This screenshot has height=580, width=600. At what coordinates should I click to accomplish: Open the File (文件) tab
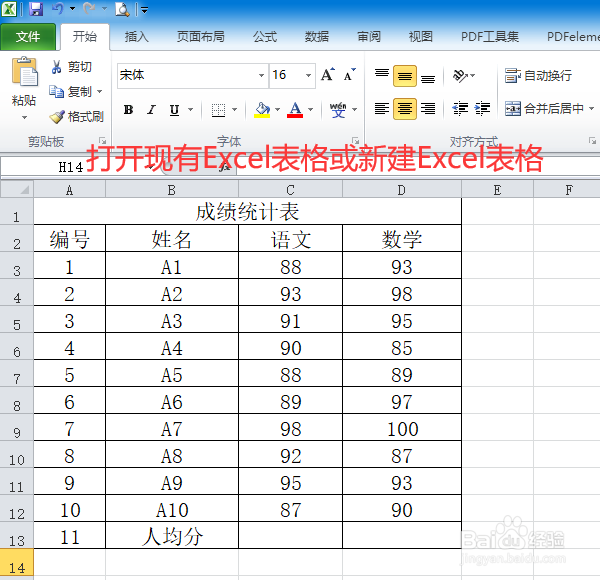click(x=28, y=37)
